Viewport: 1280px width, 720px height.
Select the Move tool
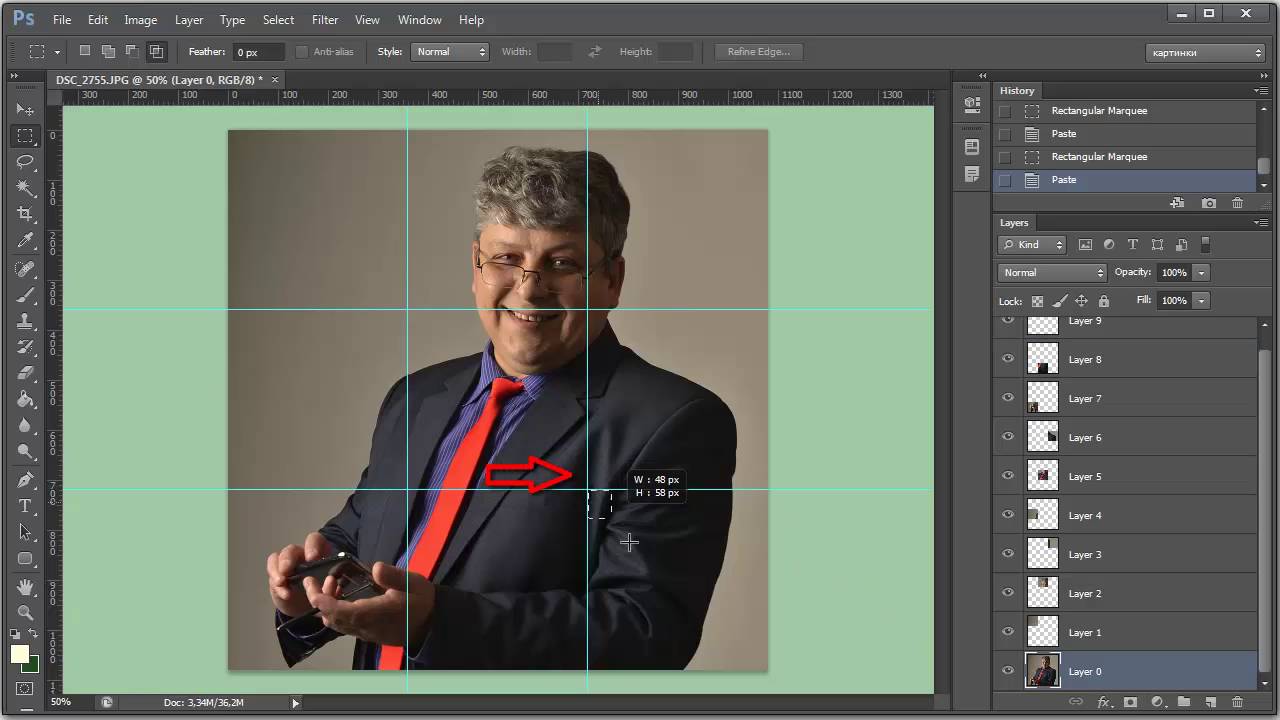point(25,109)
